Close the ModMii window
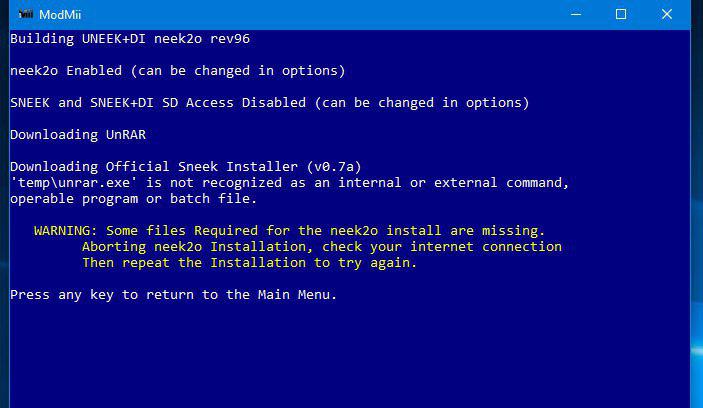This screenshot has width=703, height=408. tap(667, 14)
